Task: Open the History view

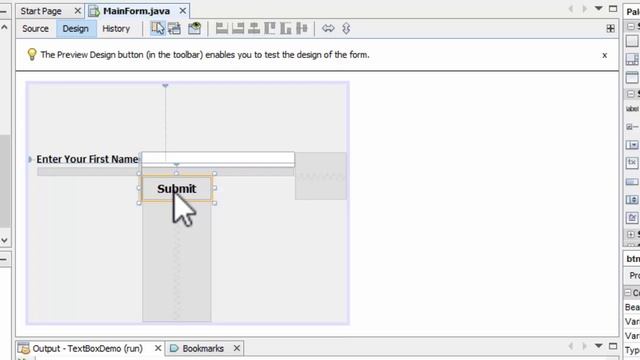Action: (116, 29)
